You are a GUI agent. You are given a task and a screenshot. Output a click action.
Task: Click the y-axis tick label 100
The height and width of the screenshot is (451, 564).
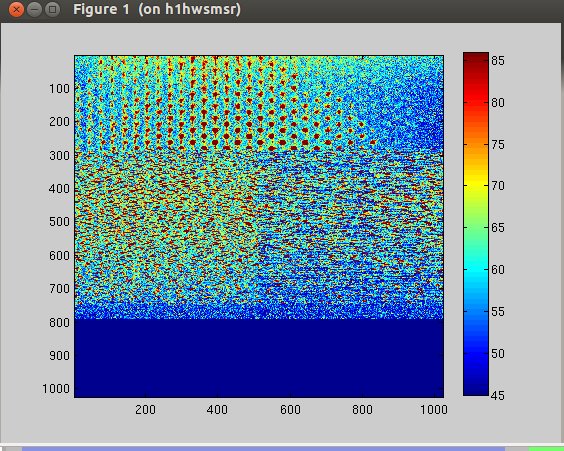click(59, 88)
